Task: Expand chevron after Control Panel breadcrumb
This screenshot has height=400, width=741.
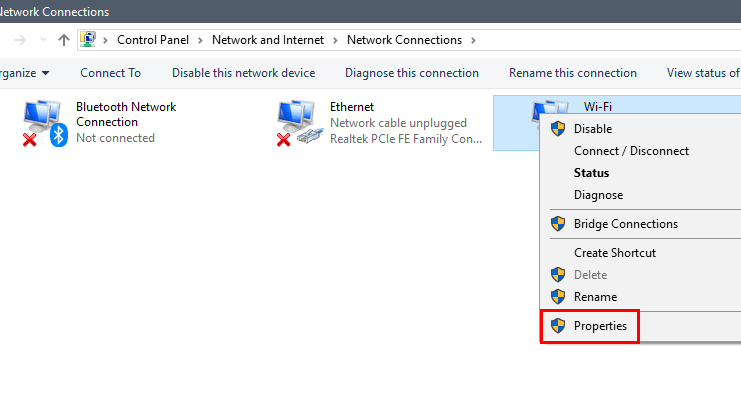Action: point(200,40)
